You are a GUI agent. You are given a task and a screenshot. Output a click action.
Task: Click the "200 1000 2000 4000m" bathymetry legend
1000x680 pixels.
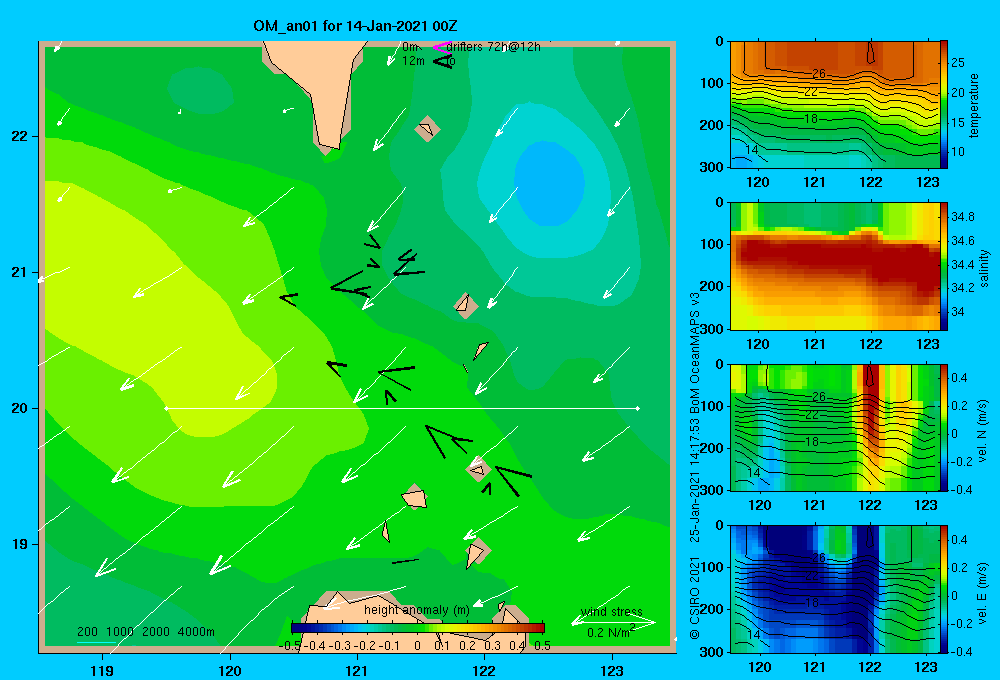pyautogui.click(x=146, y=632)
